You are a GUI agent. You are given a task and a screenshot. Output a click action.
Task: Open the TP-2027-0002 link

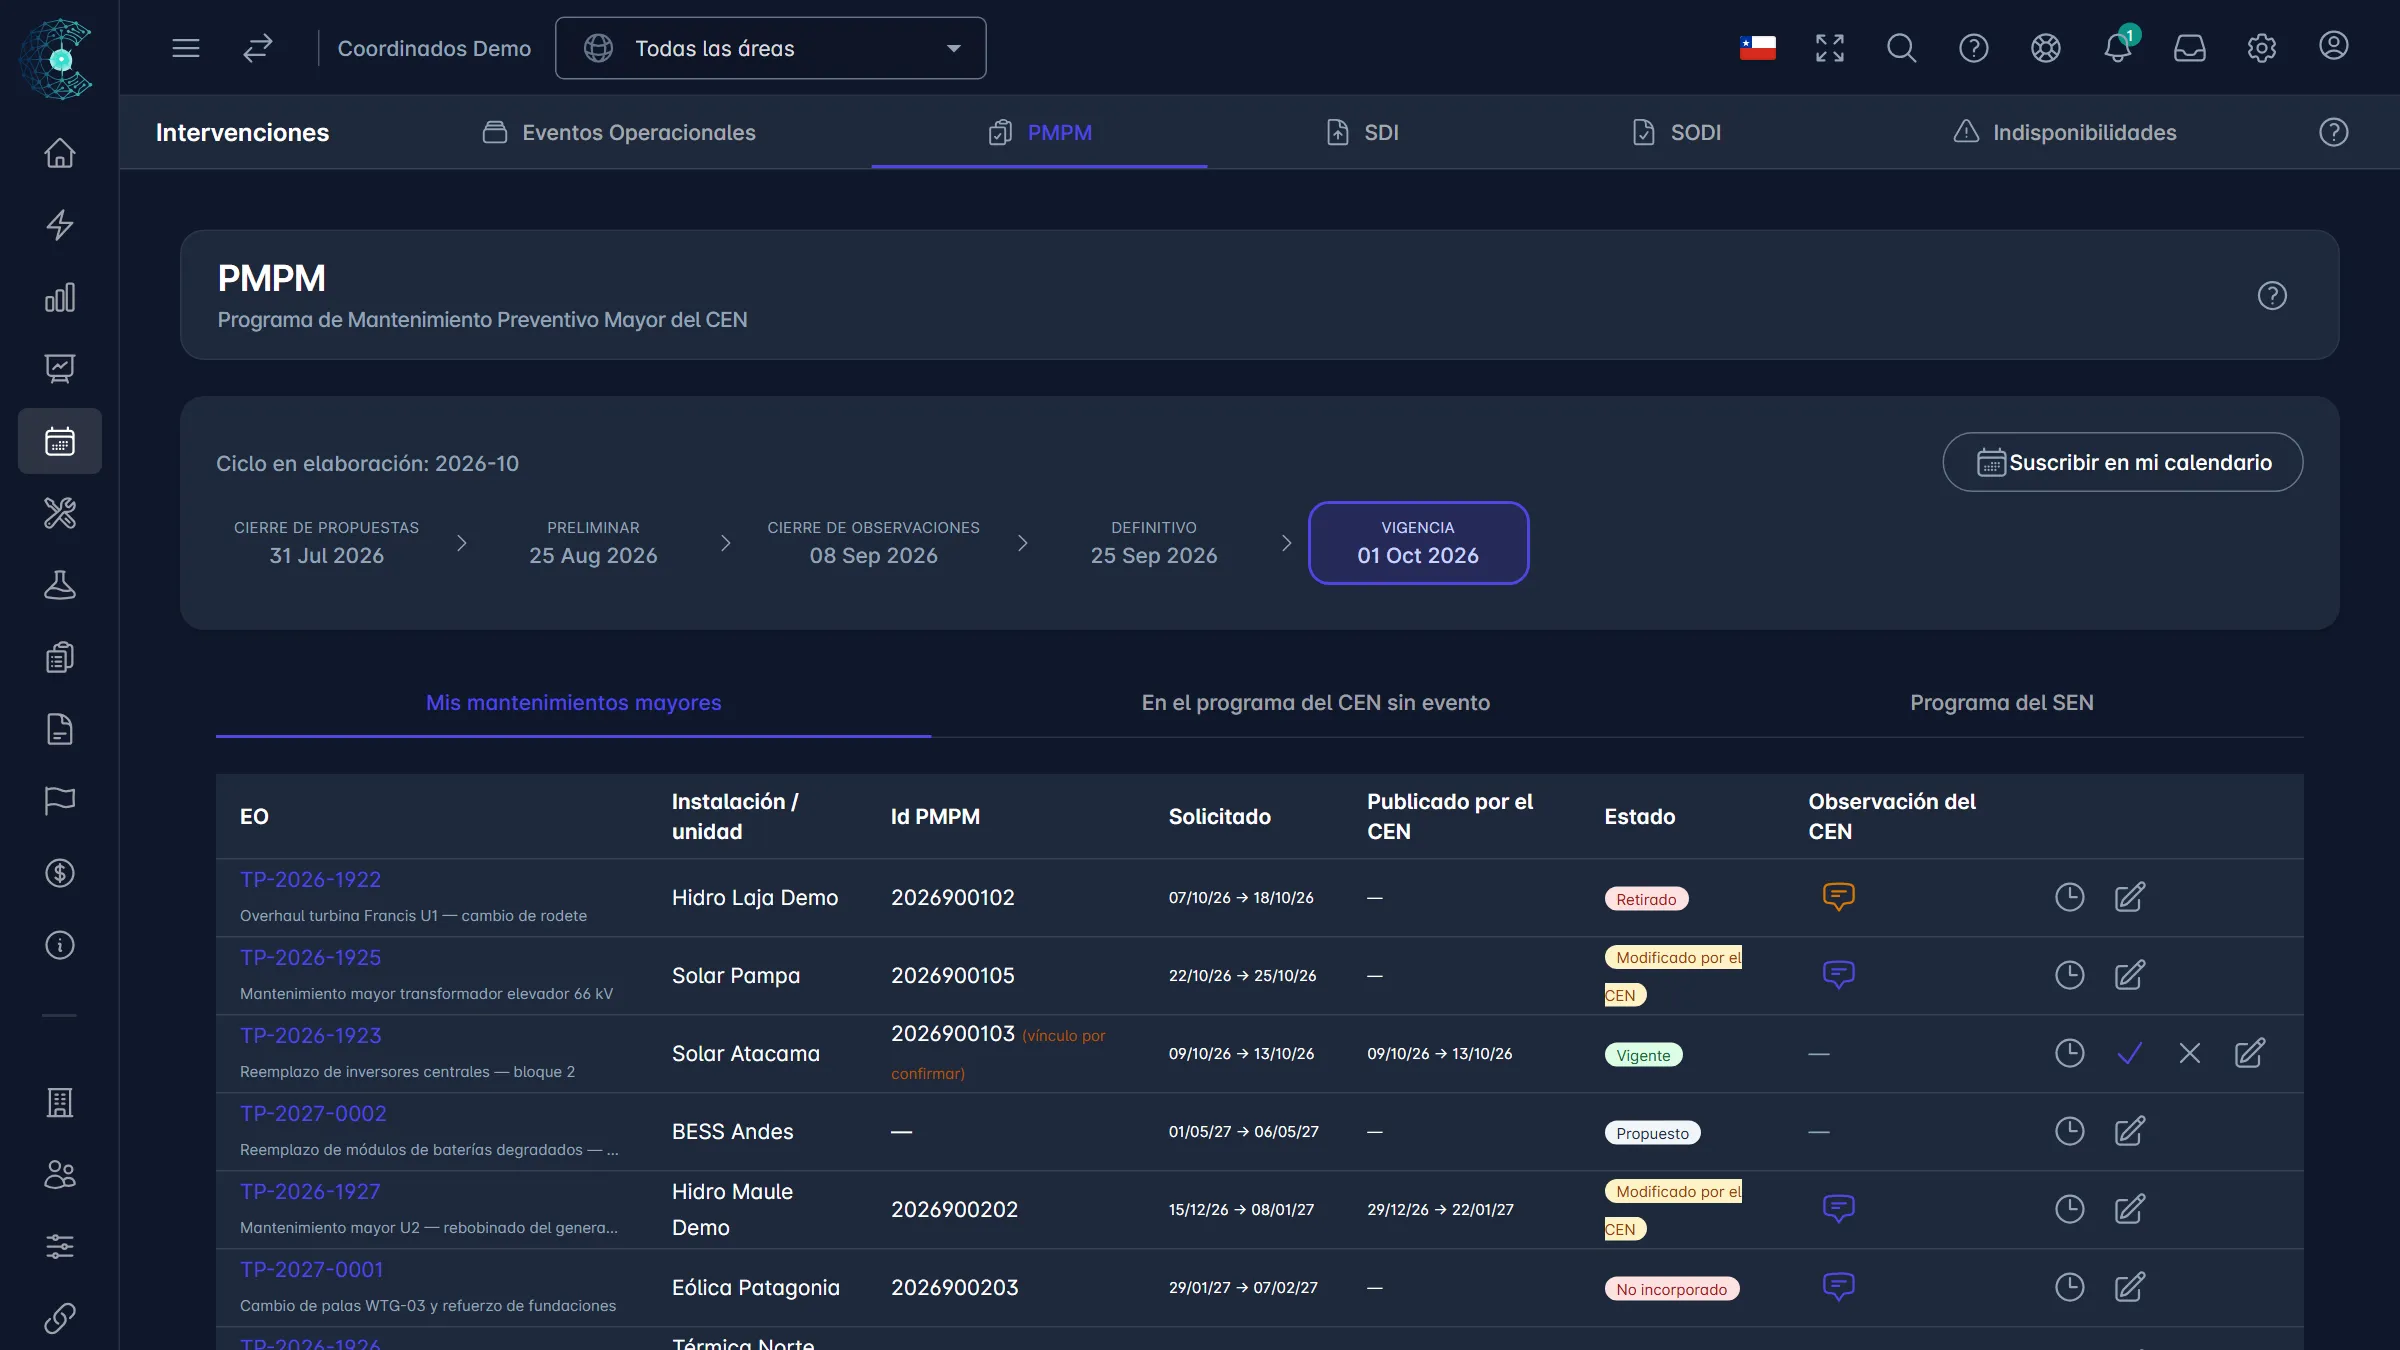(x=313, y=1113)
